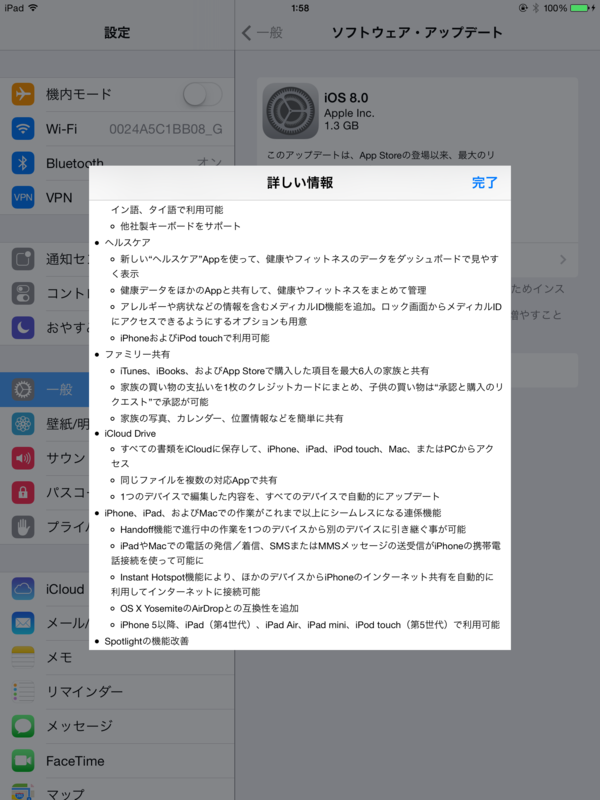Tap the ソフトウェア・アップデート header title
The image size is (600, 800).
(417, 33)
